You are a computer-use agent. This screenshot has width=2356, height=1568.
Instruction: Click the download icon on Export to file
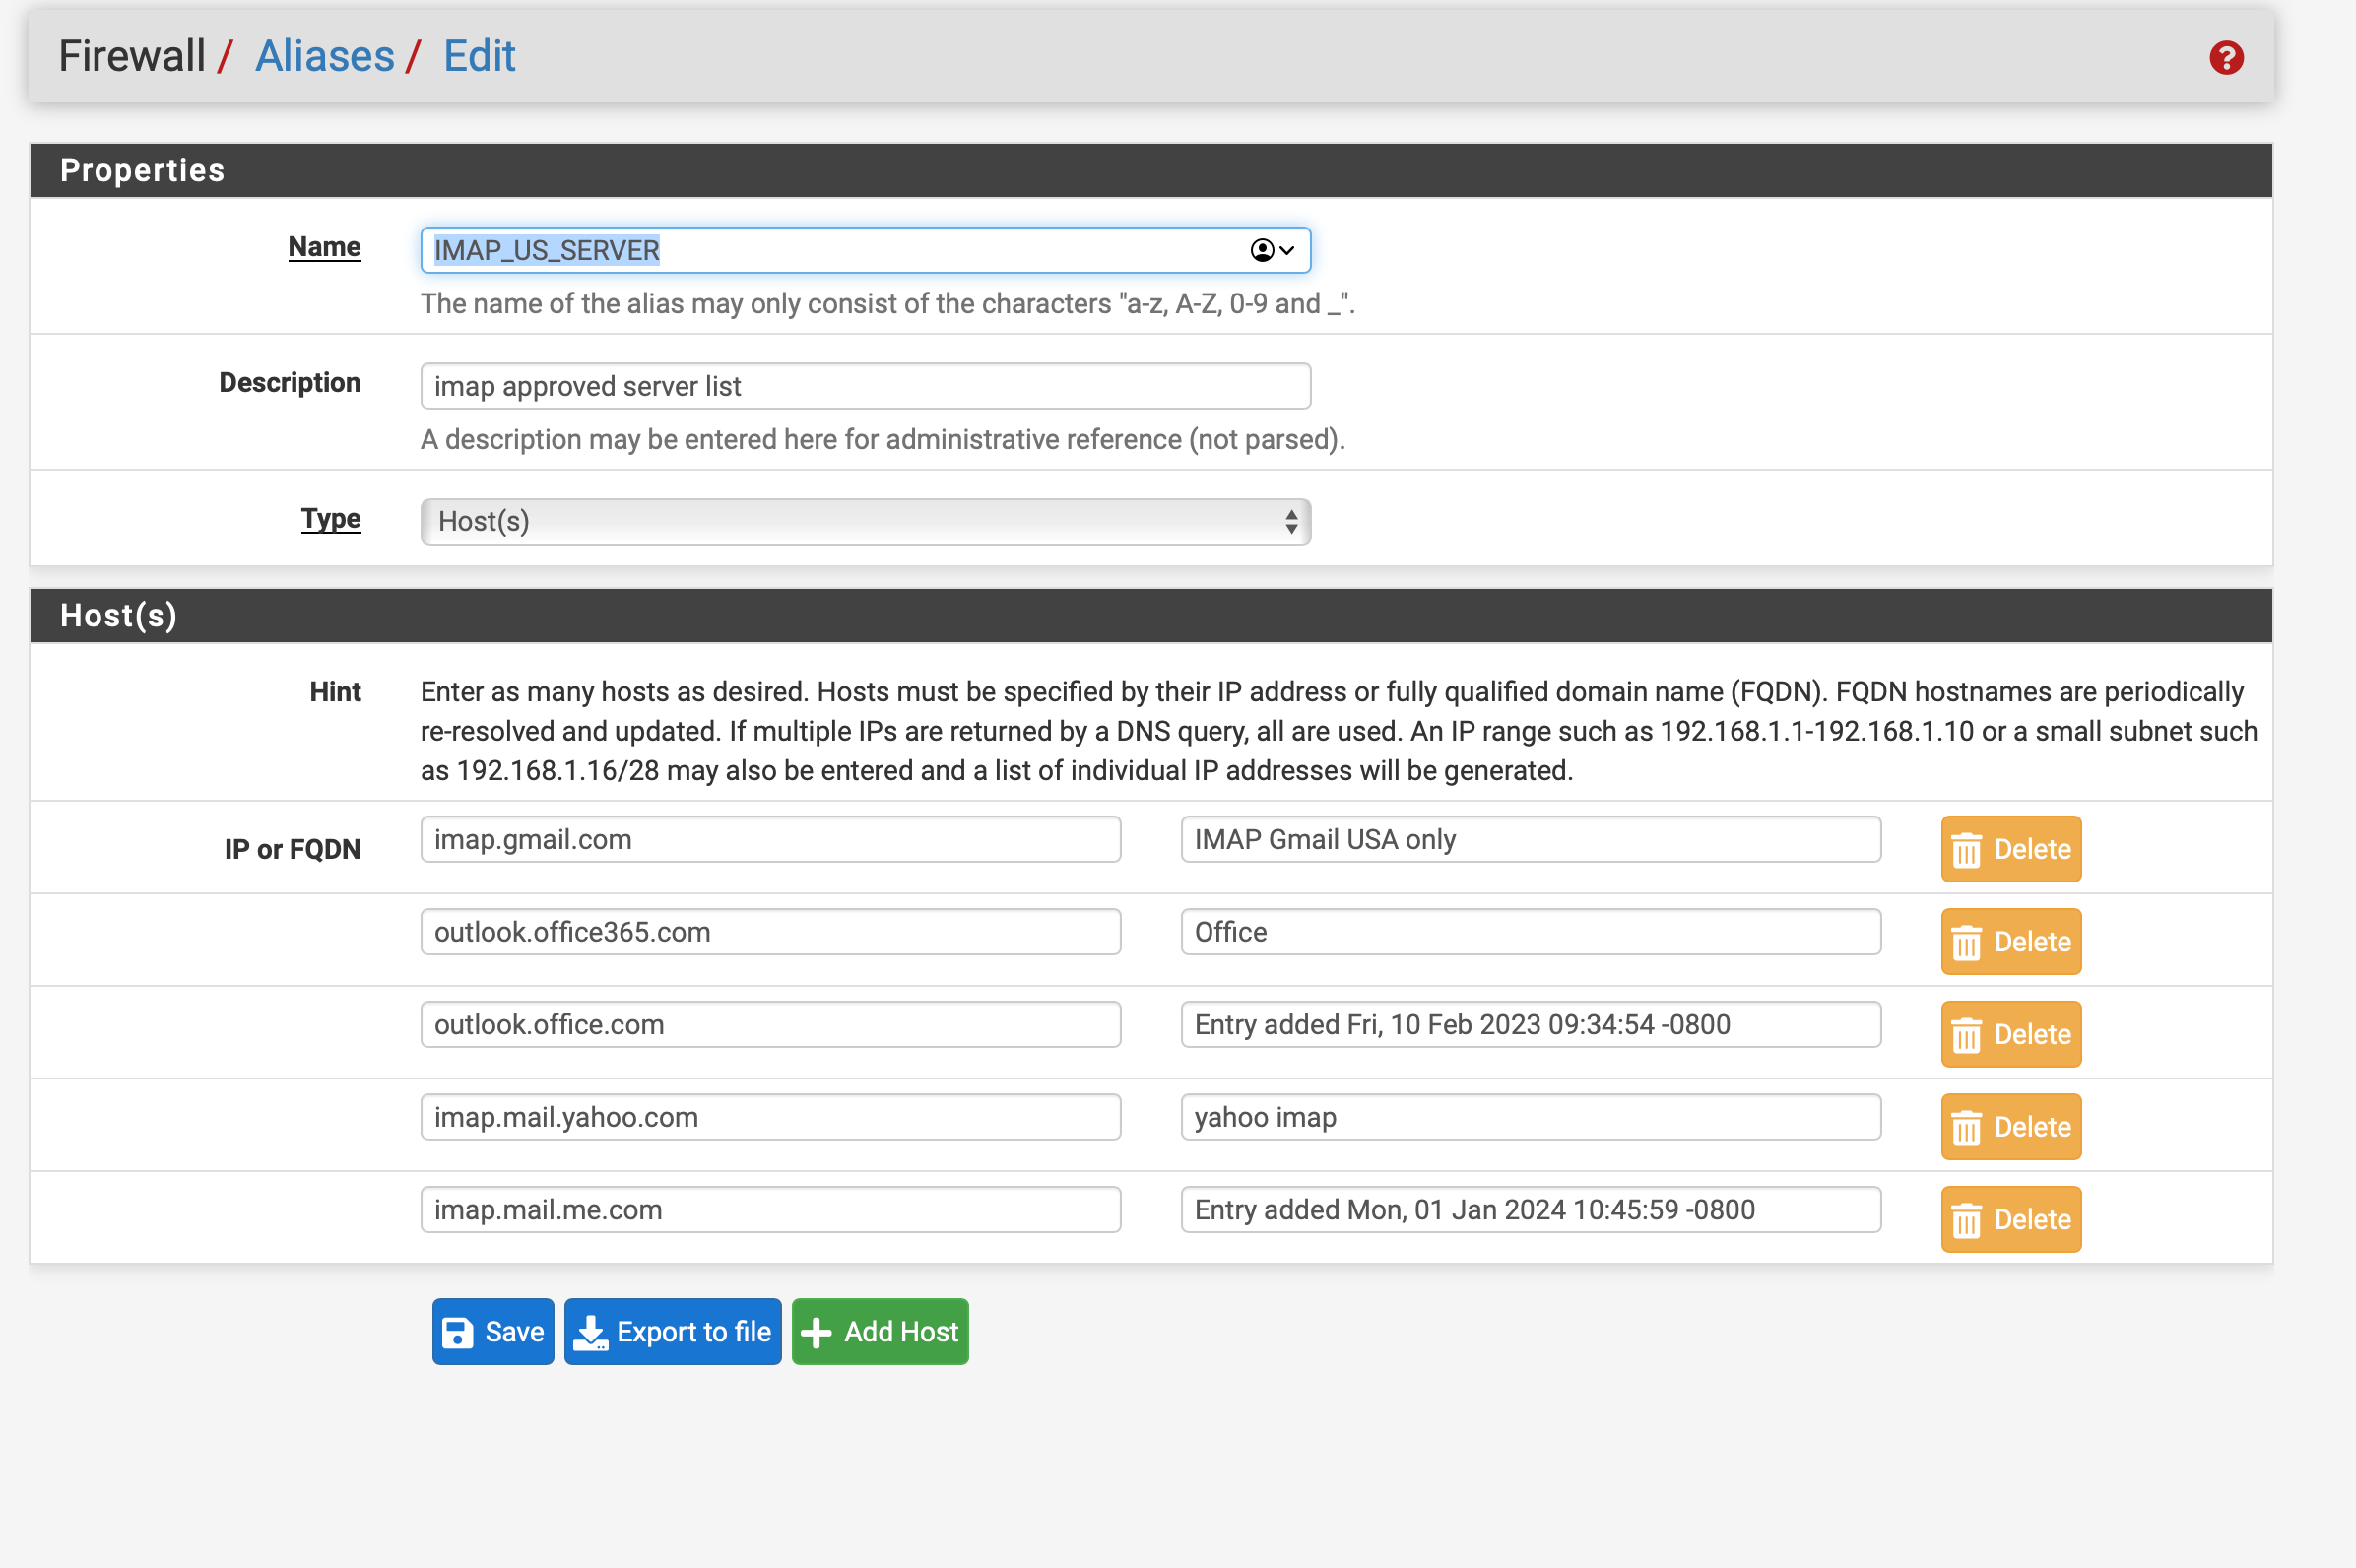(x=591, y=1332)
